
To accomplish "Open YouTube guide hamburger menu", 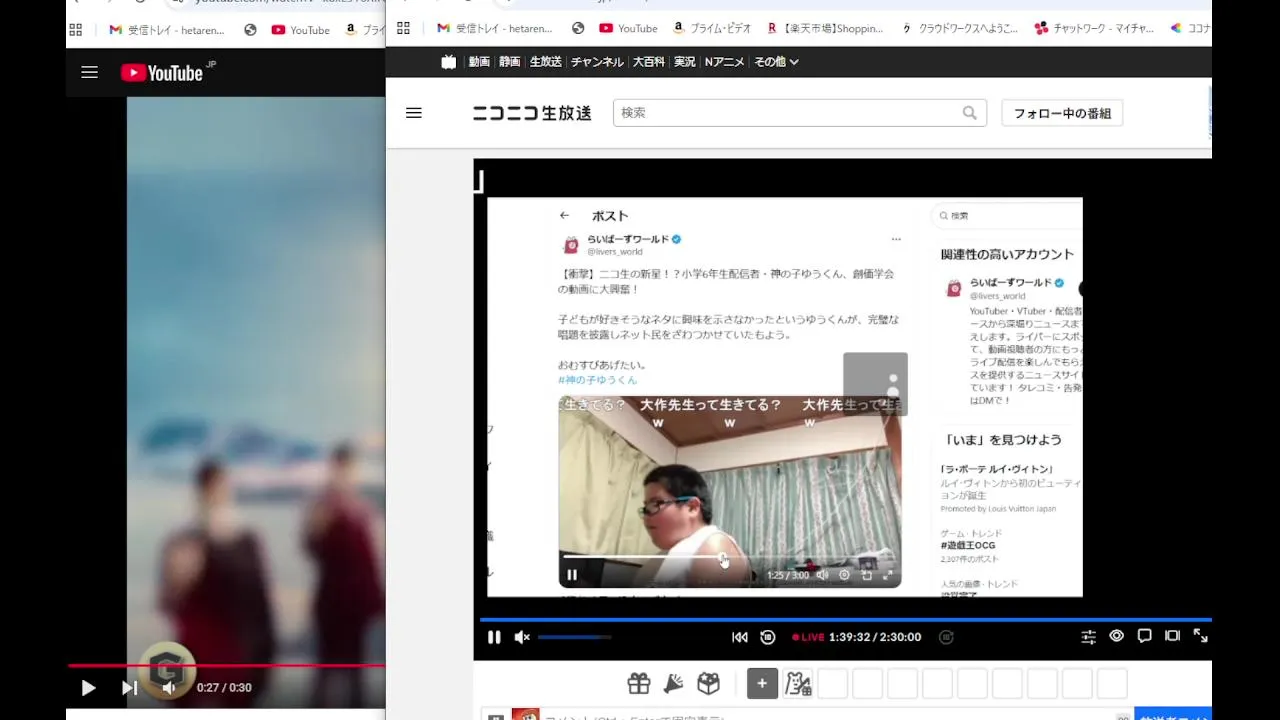I will click(90, 72).
